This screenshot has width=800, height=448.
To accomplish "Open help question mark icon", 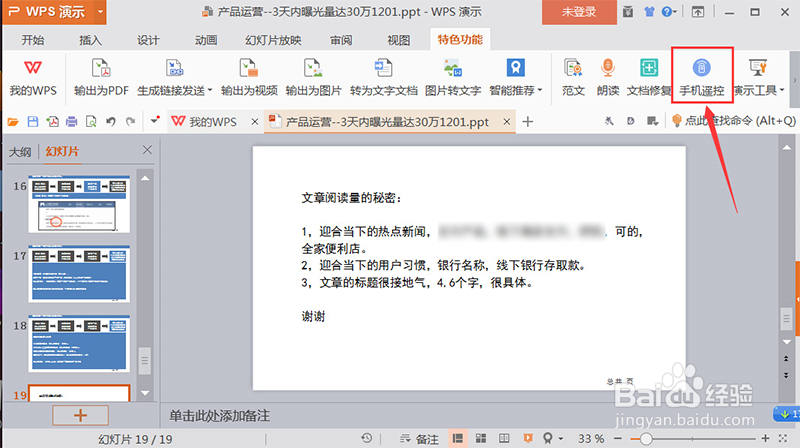I will point(666,12).
